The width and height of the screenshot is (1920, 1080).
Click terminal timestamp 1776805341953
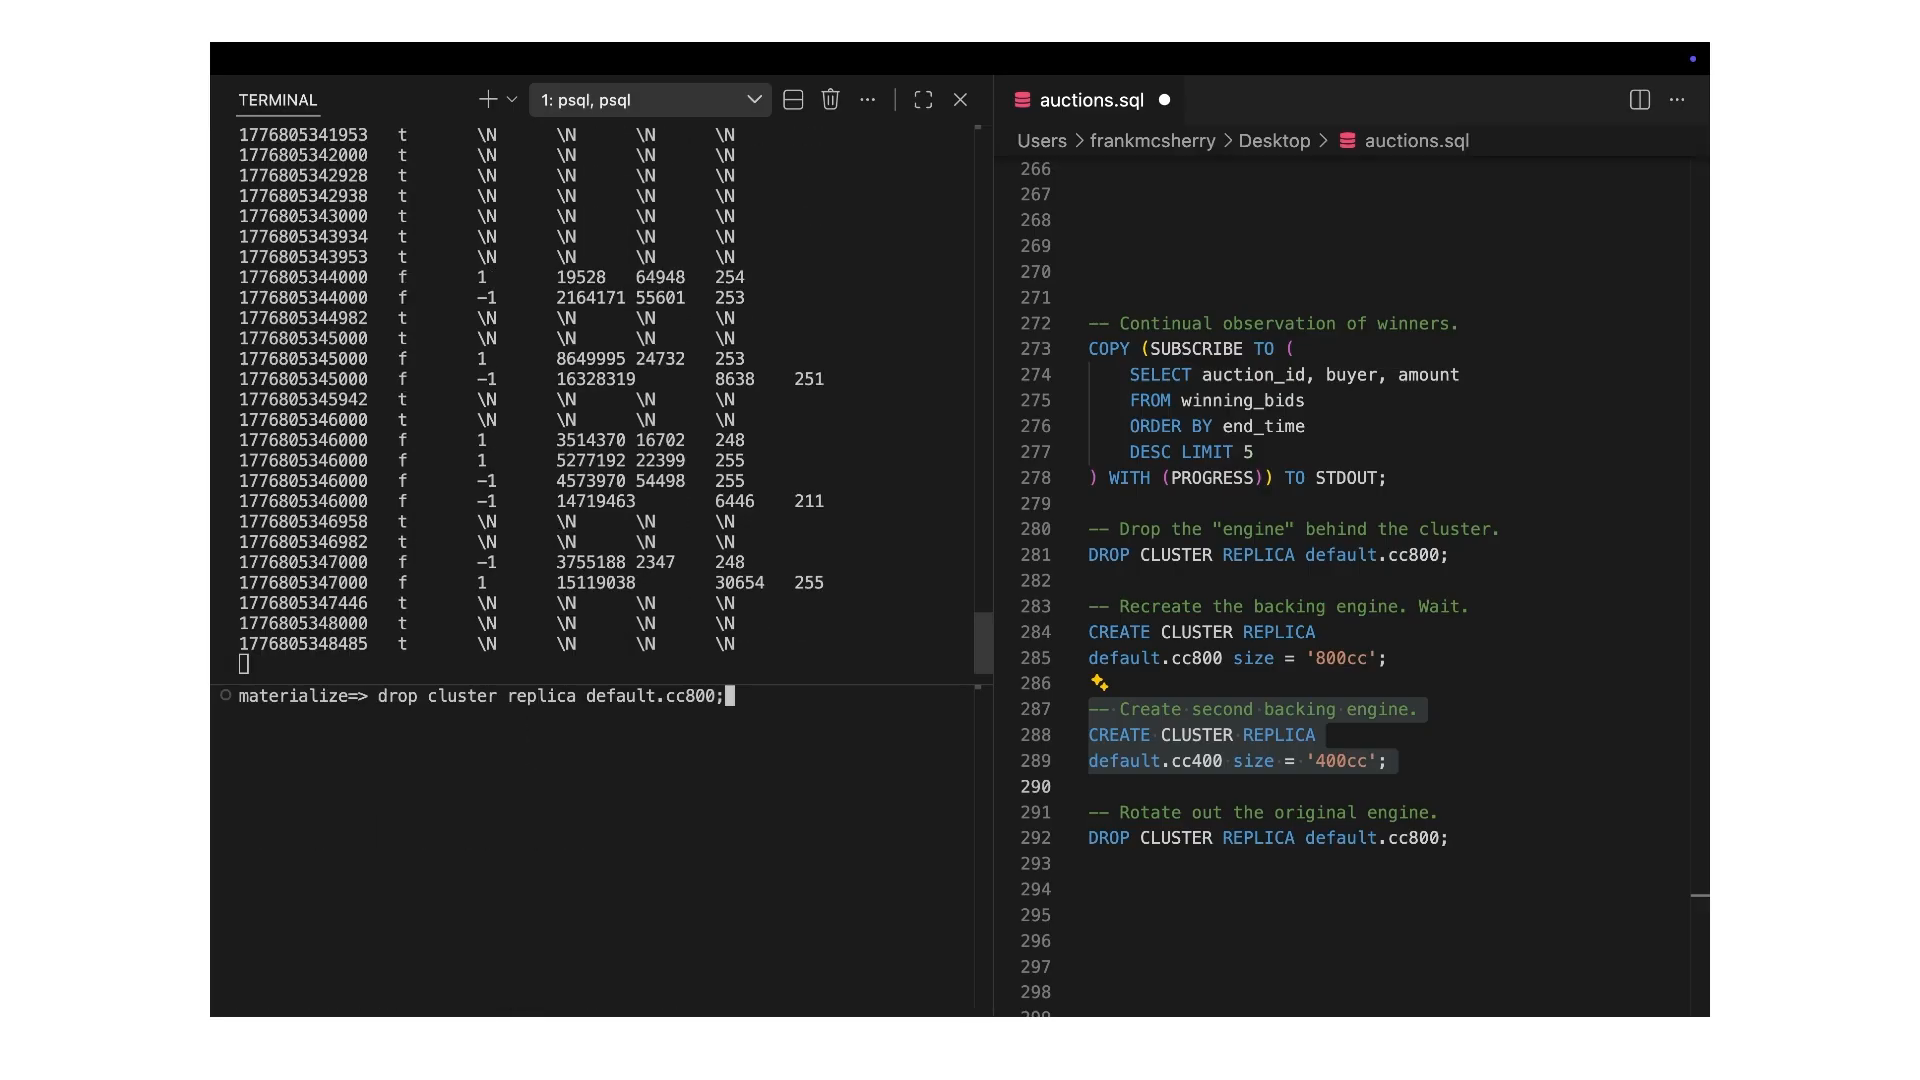pos(303,135)
